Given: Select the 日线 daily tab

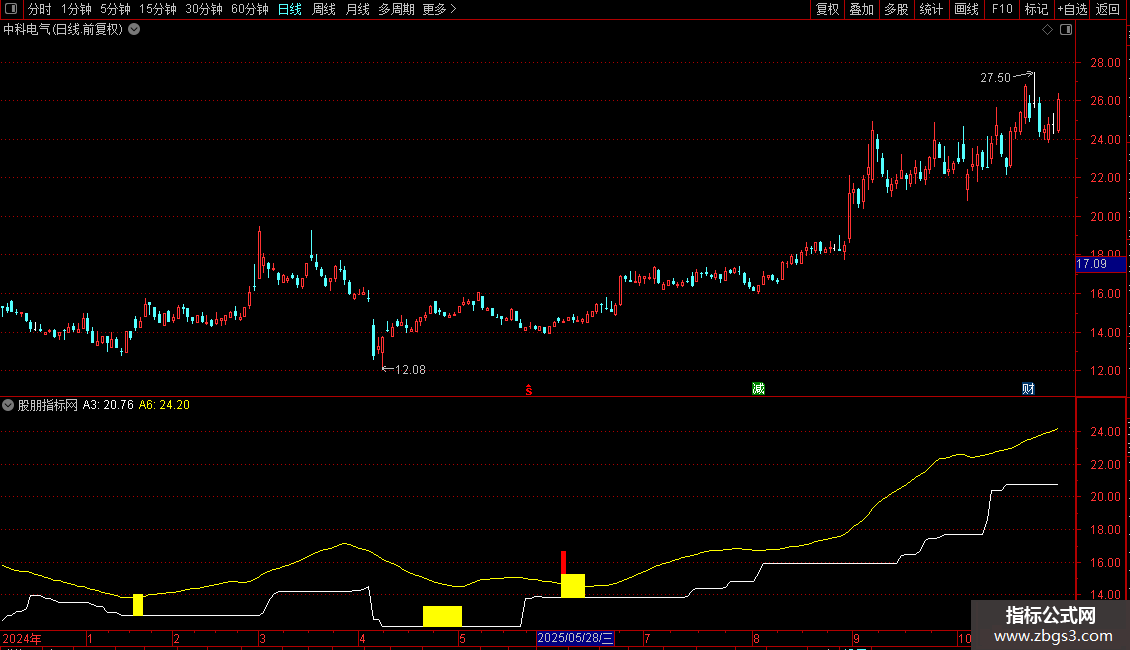Looking at the screenshot, I should pyautogui.click(x=290, y=9).
